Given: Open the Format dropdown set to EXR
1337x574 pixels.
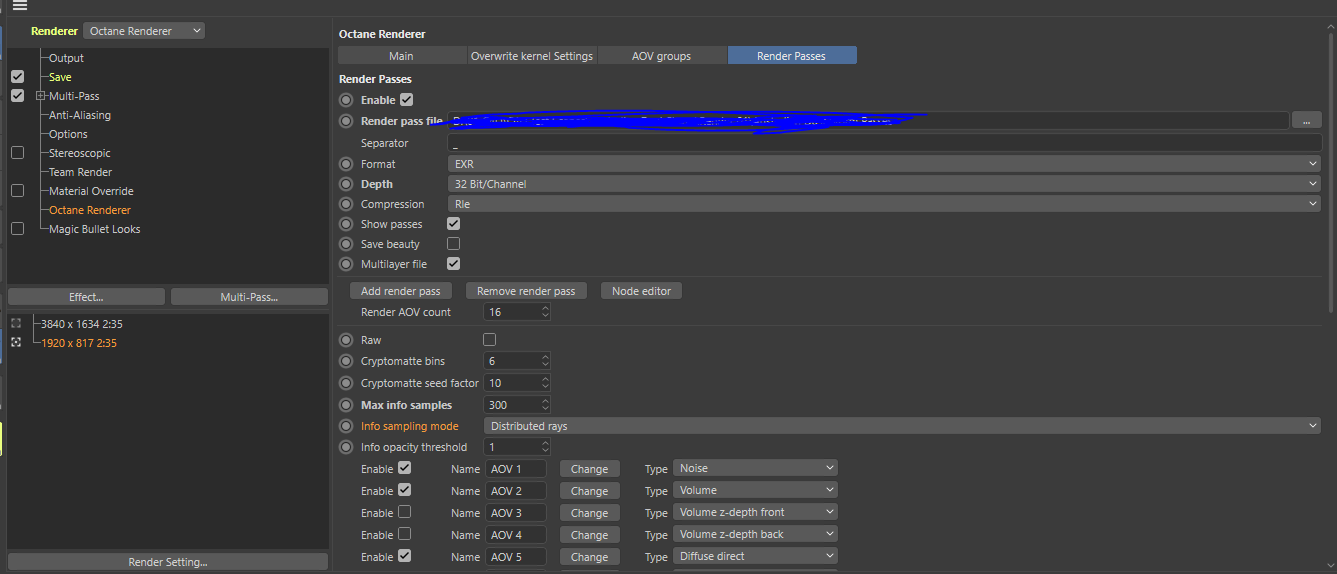Looking at the screenshot, I should 884,164.
